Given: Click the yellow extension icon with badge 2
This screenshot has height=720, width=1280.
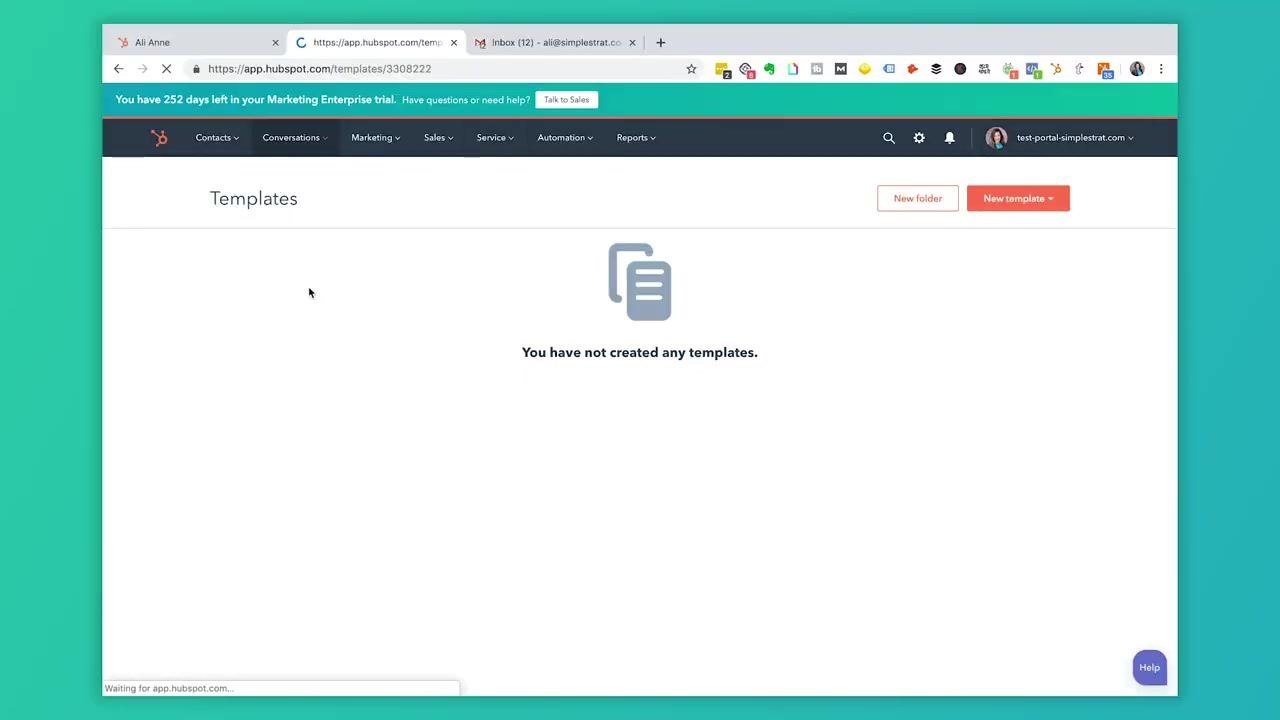Looking at the screenshot, I should [x=722, y=70].
